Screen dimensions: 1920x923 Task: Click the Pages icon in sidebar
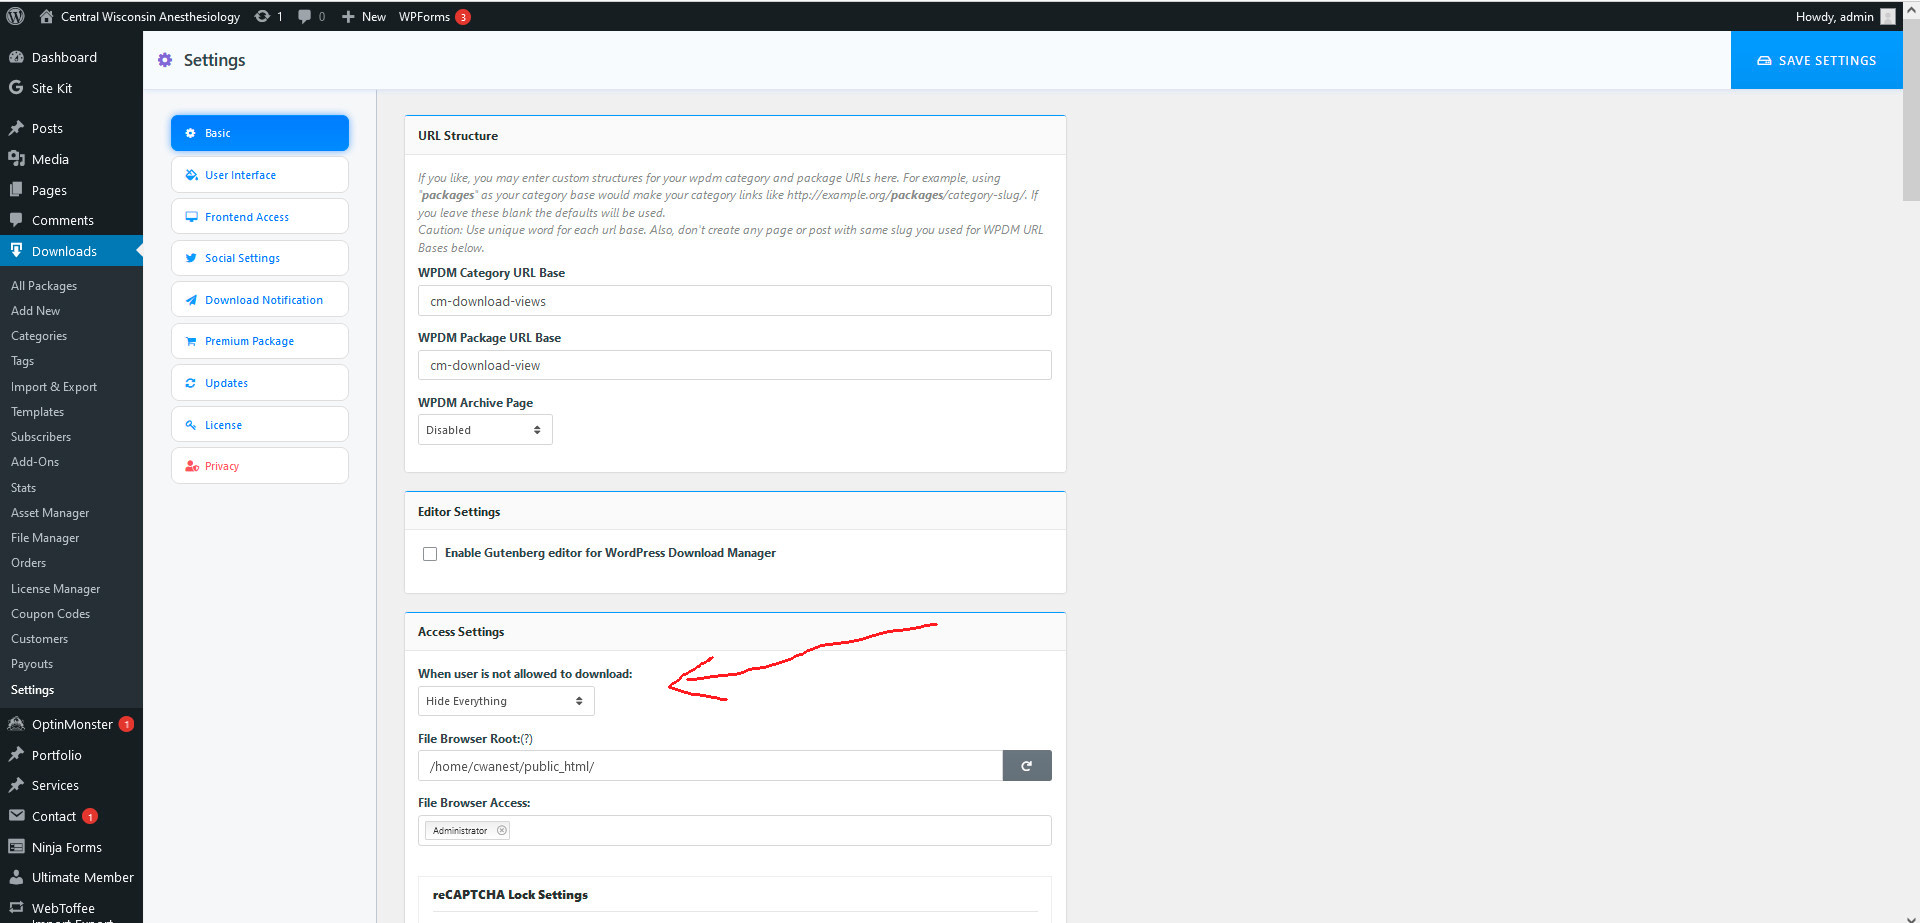coord(16,190)
